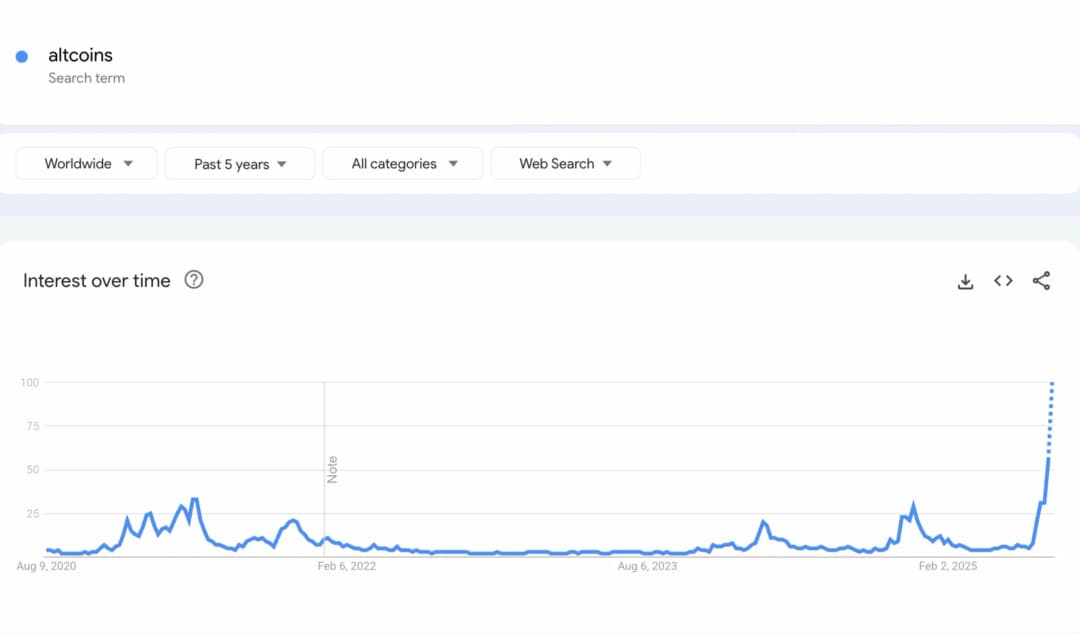Click the dotted line's top at 100
Image resolution: width=1080 pixels, height=634 pixels.
click(1052, 384)
